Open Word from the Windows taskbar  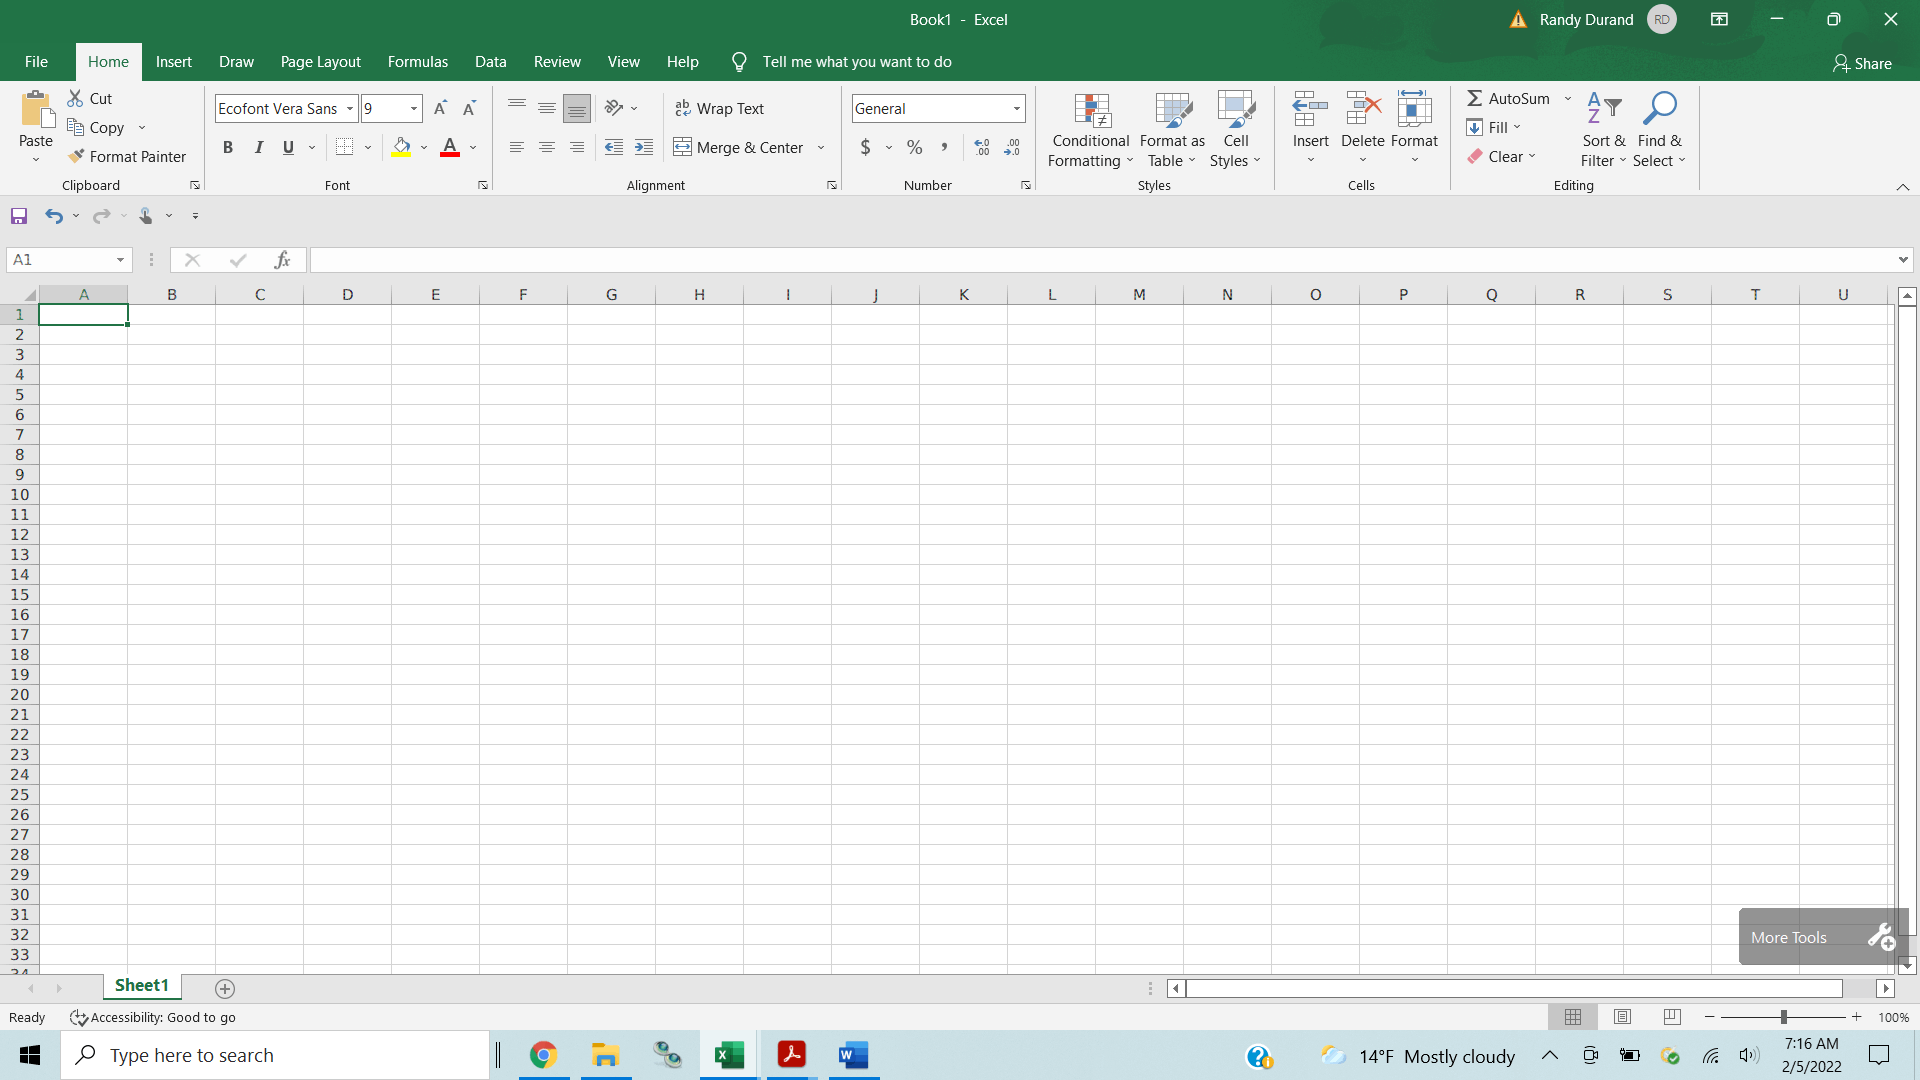coord(853,1055)
